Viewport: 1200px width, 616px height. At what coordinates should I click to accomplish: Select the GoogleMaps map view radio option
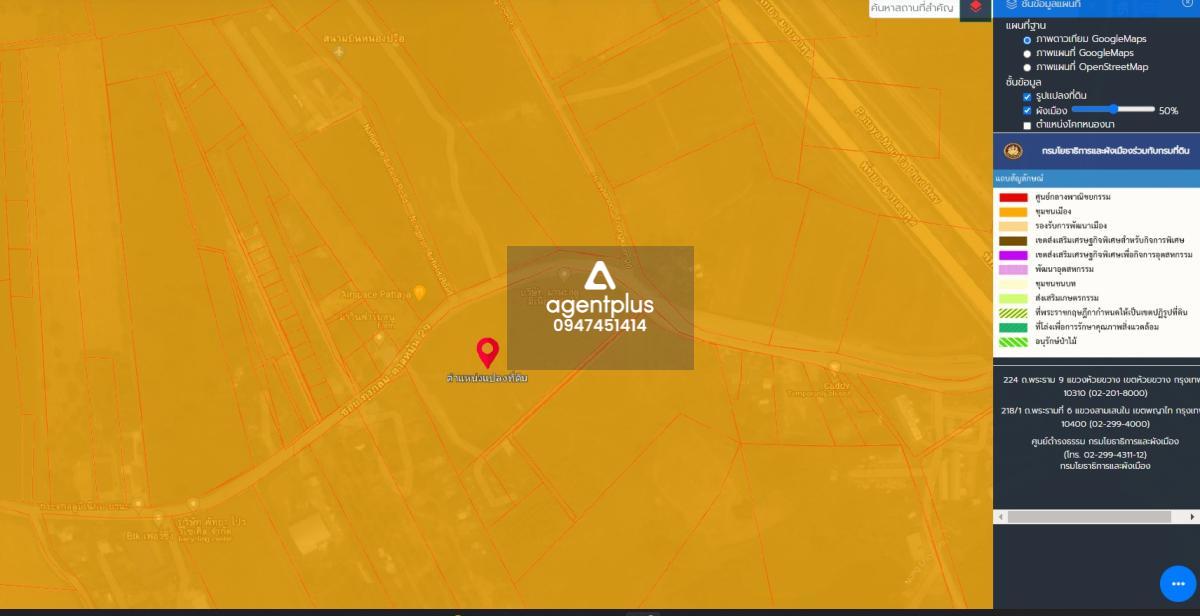pos(1027,53)
